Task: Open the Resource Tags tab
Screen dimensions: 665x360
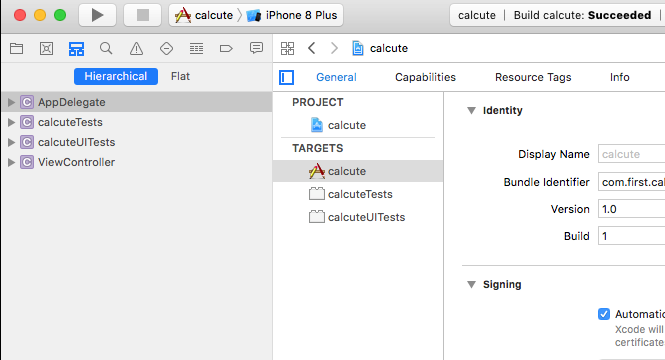Action: [x=533, y=77]
